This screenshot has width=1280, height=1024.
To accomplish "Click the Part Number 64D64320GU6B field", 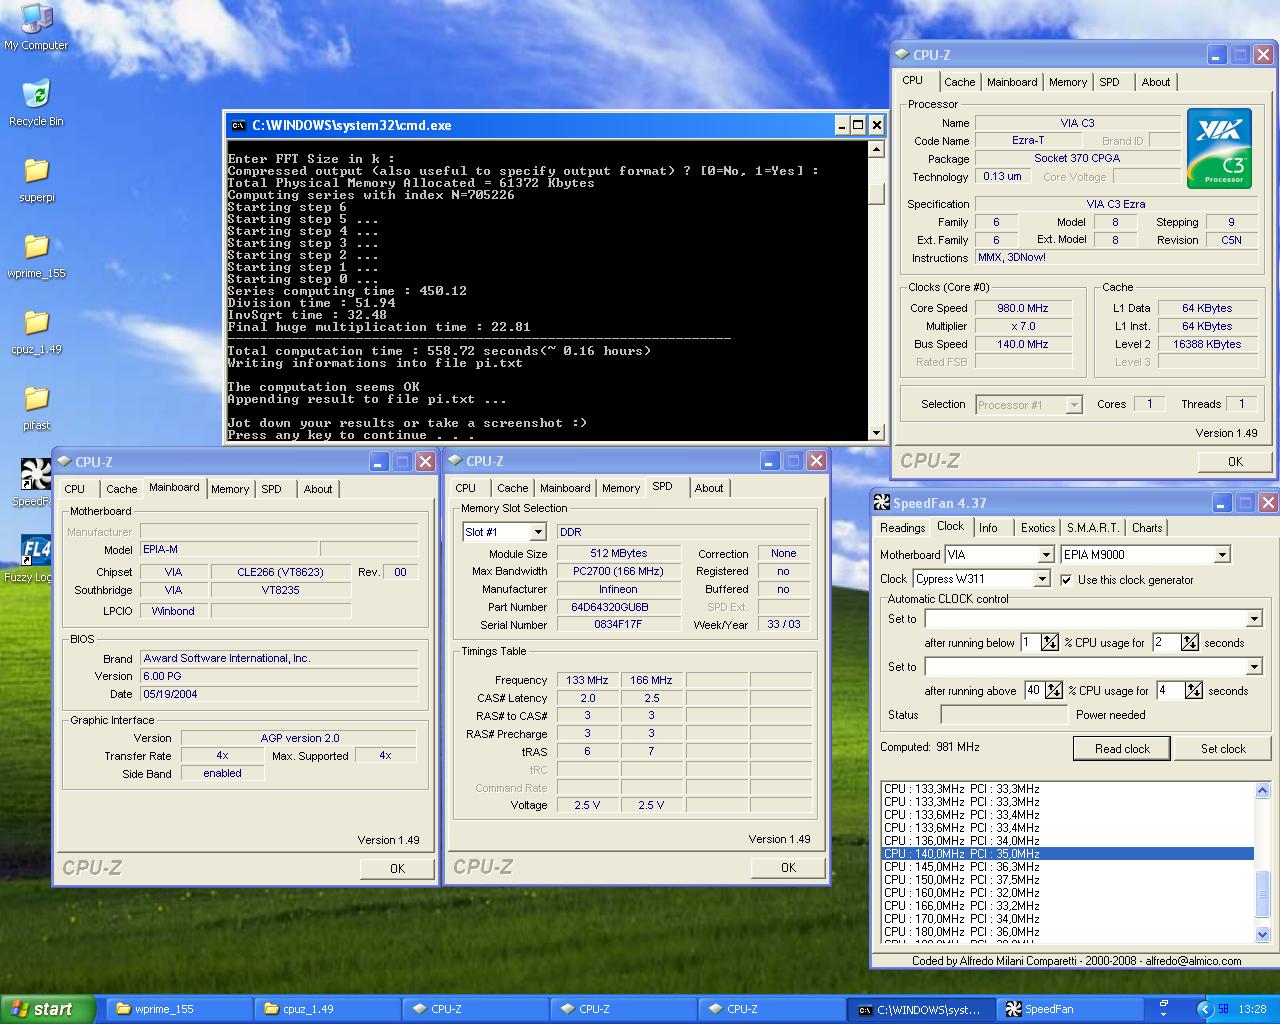I will 618,607.
